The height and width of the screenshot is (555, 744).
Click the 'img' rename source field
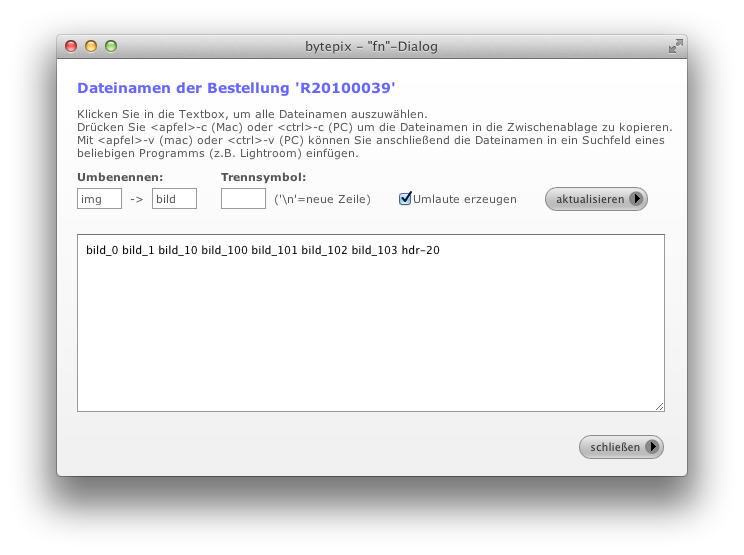coord(99,199)
